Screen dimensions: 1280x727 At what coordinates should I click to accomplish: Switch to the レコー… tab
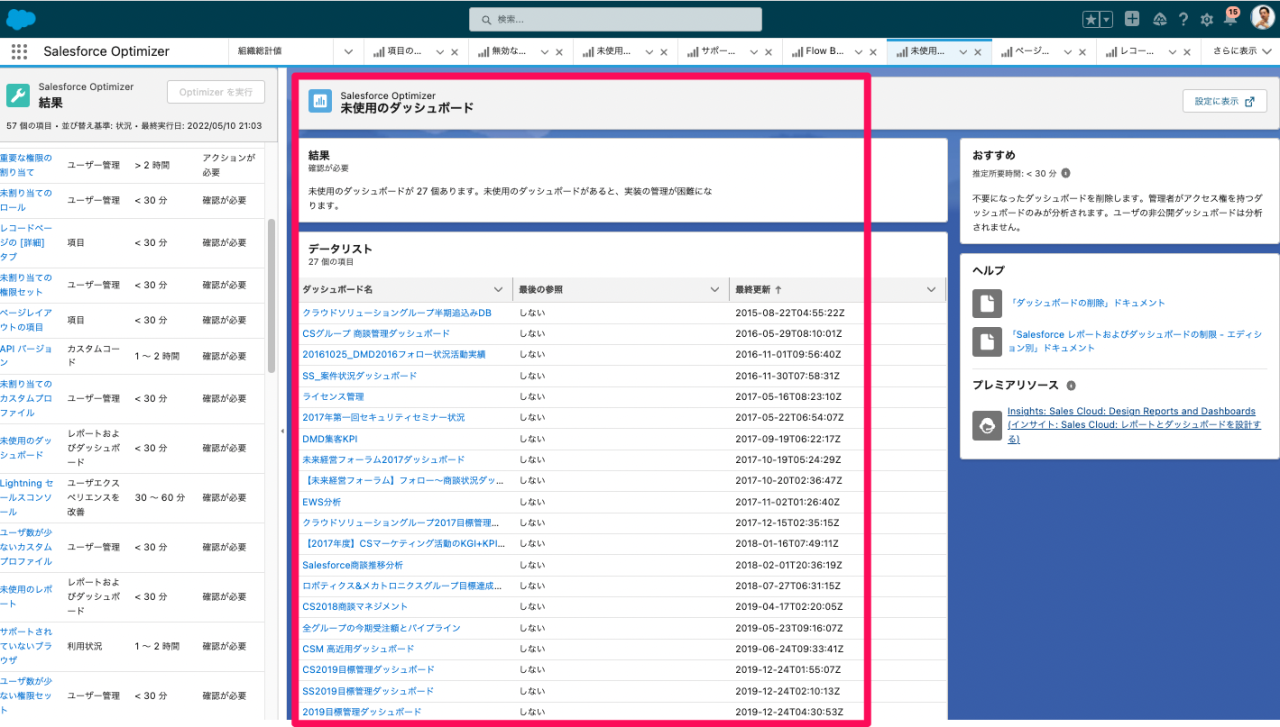tap(1129, 52)
